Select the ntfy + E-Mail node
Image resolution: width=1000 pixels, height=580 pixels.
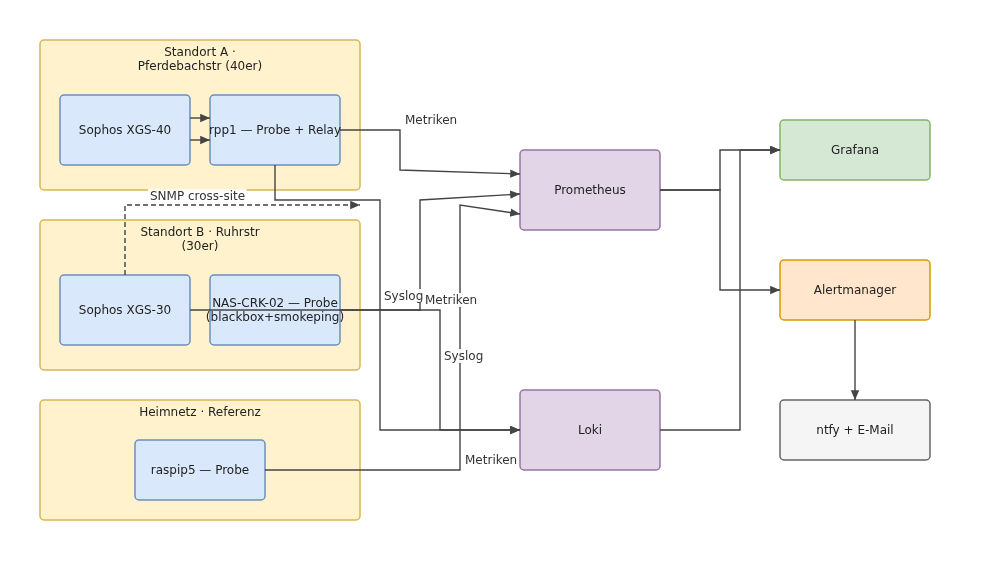[855, 430]
